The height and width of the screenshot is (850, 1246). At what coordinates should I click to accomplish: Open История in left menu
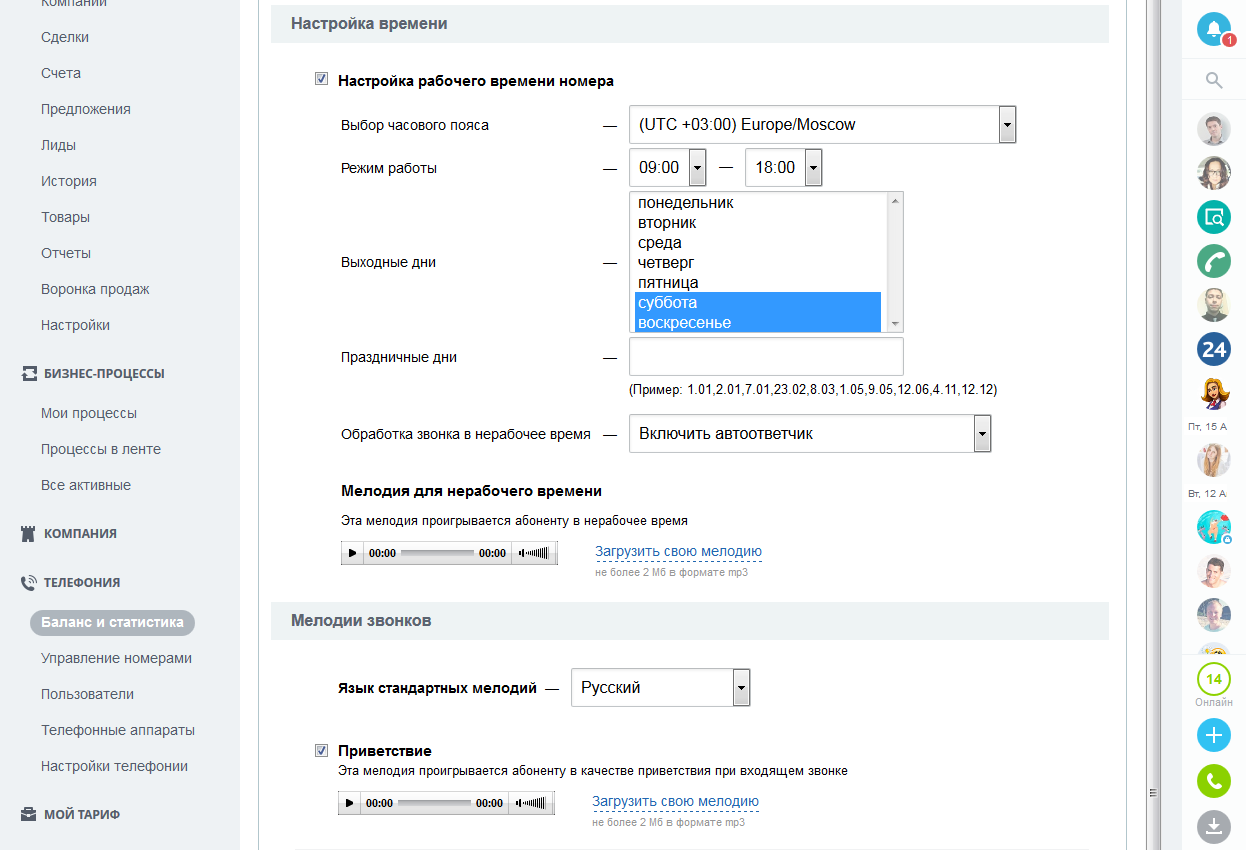[69, 181]
